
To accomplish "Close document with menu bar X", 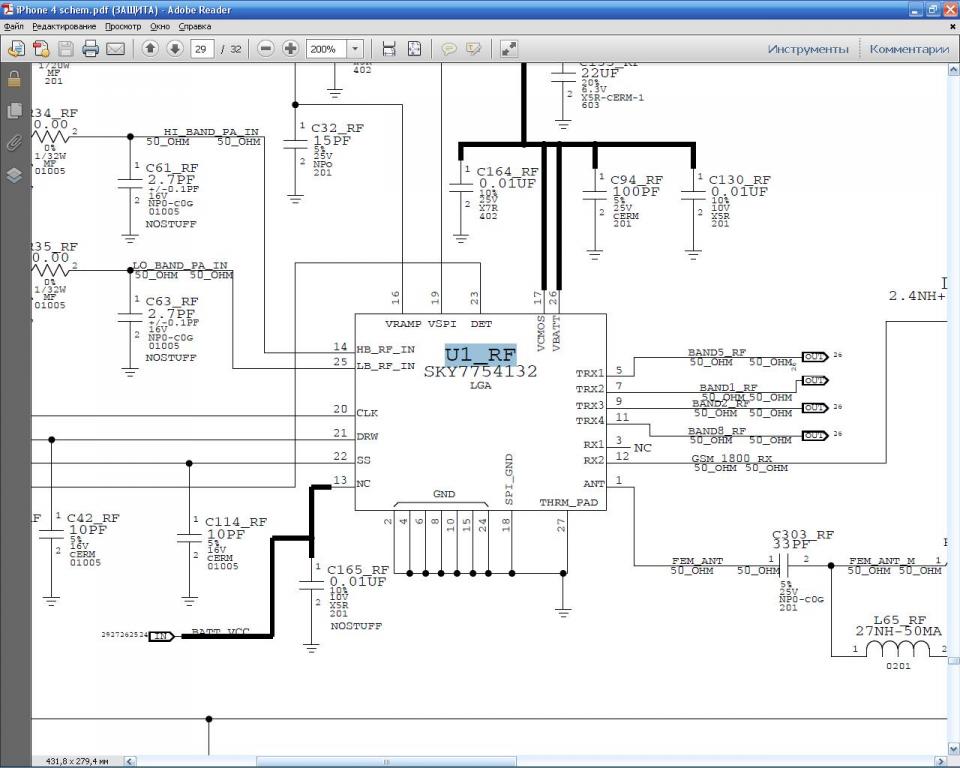I will point(952,26).
